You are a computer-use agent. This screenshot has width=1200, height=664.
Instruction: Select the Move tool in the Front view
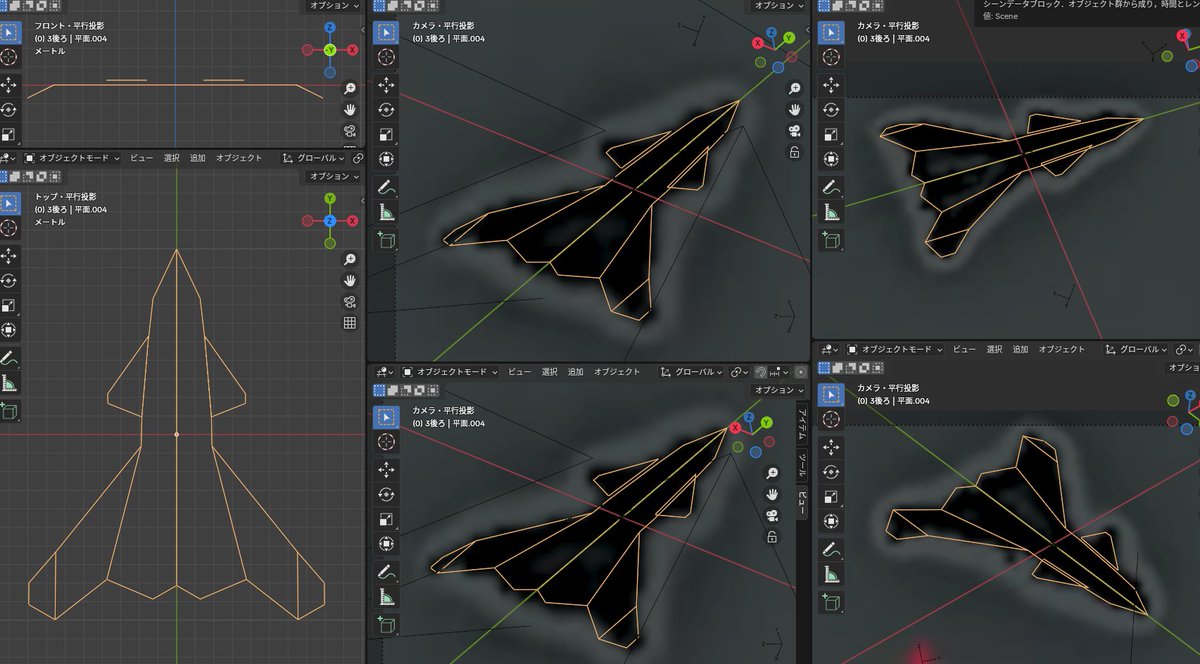point(9,85)
